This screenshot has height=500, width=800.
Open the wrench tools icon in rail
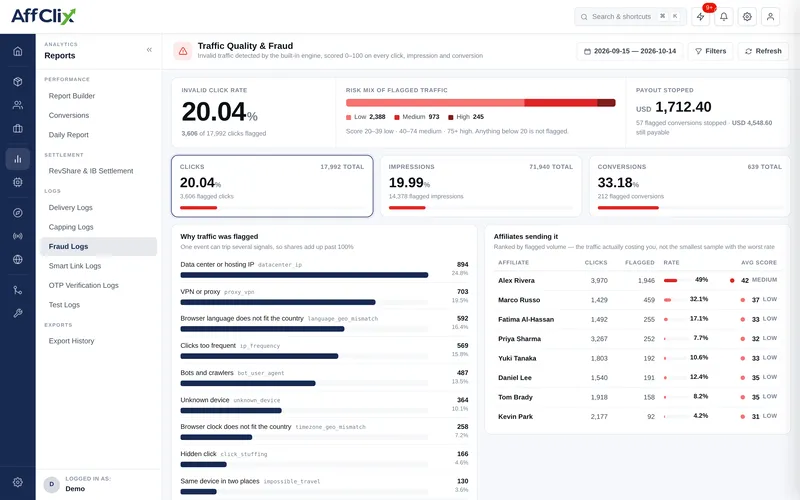pyautogui.click(x=18, y=313)
